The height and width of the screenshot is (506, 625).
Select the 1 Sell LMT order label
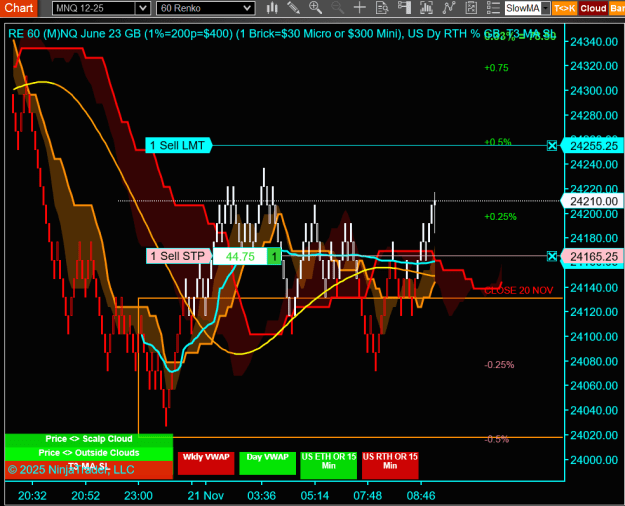178,146
